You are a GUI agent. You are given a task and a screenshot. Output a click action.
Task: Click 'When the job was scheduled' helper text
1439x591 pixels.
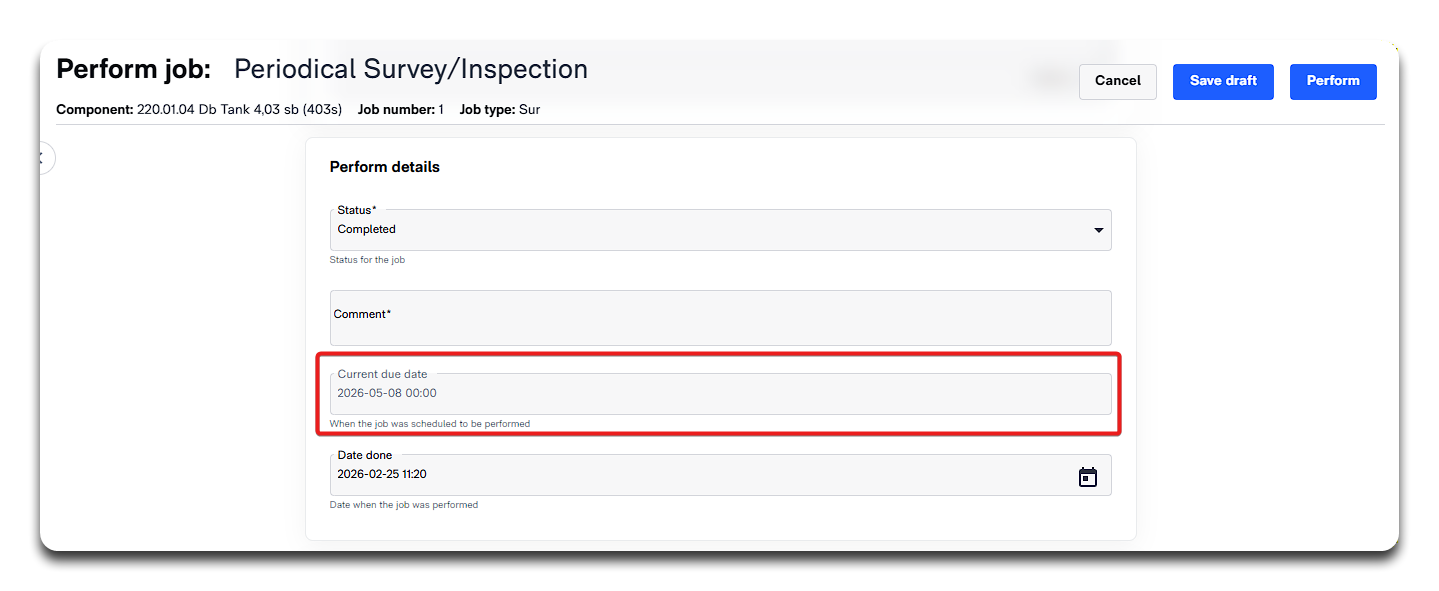[x=429, y=424]
